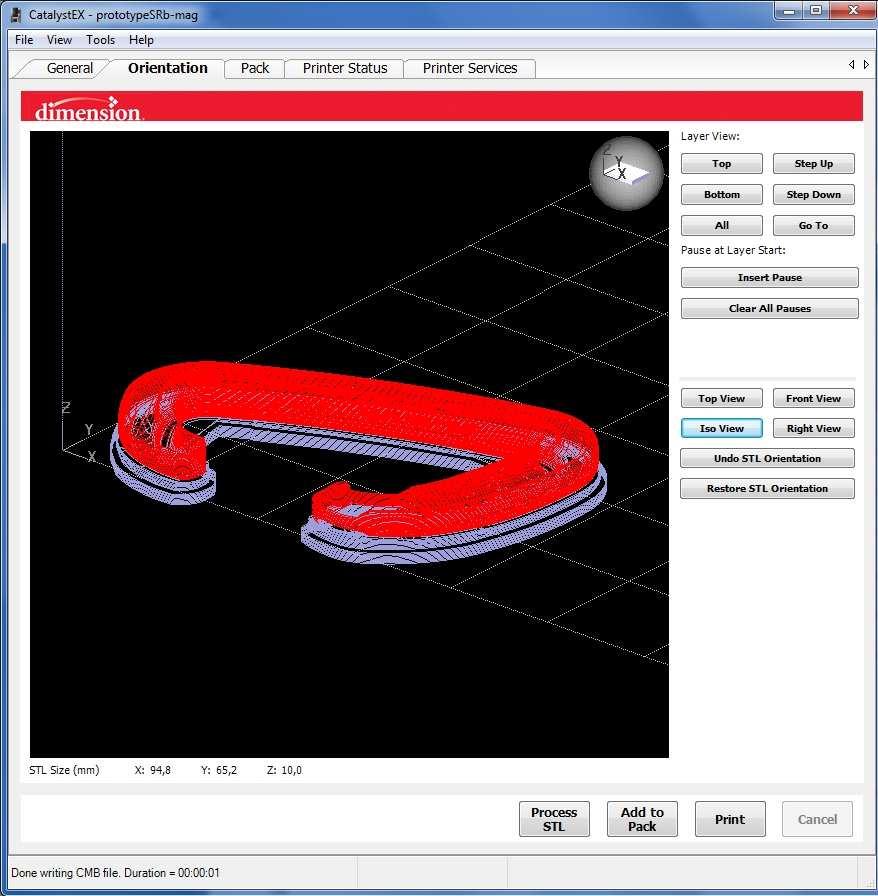Viewport: 878px width, 896px height.
Task: Click the STL Y size value 65,2
Action: 226,770
